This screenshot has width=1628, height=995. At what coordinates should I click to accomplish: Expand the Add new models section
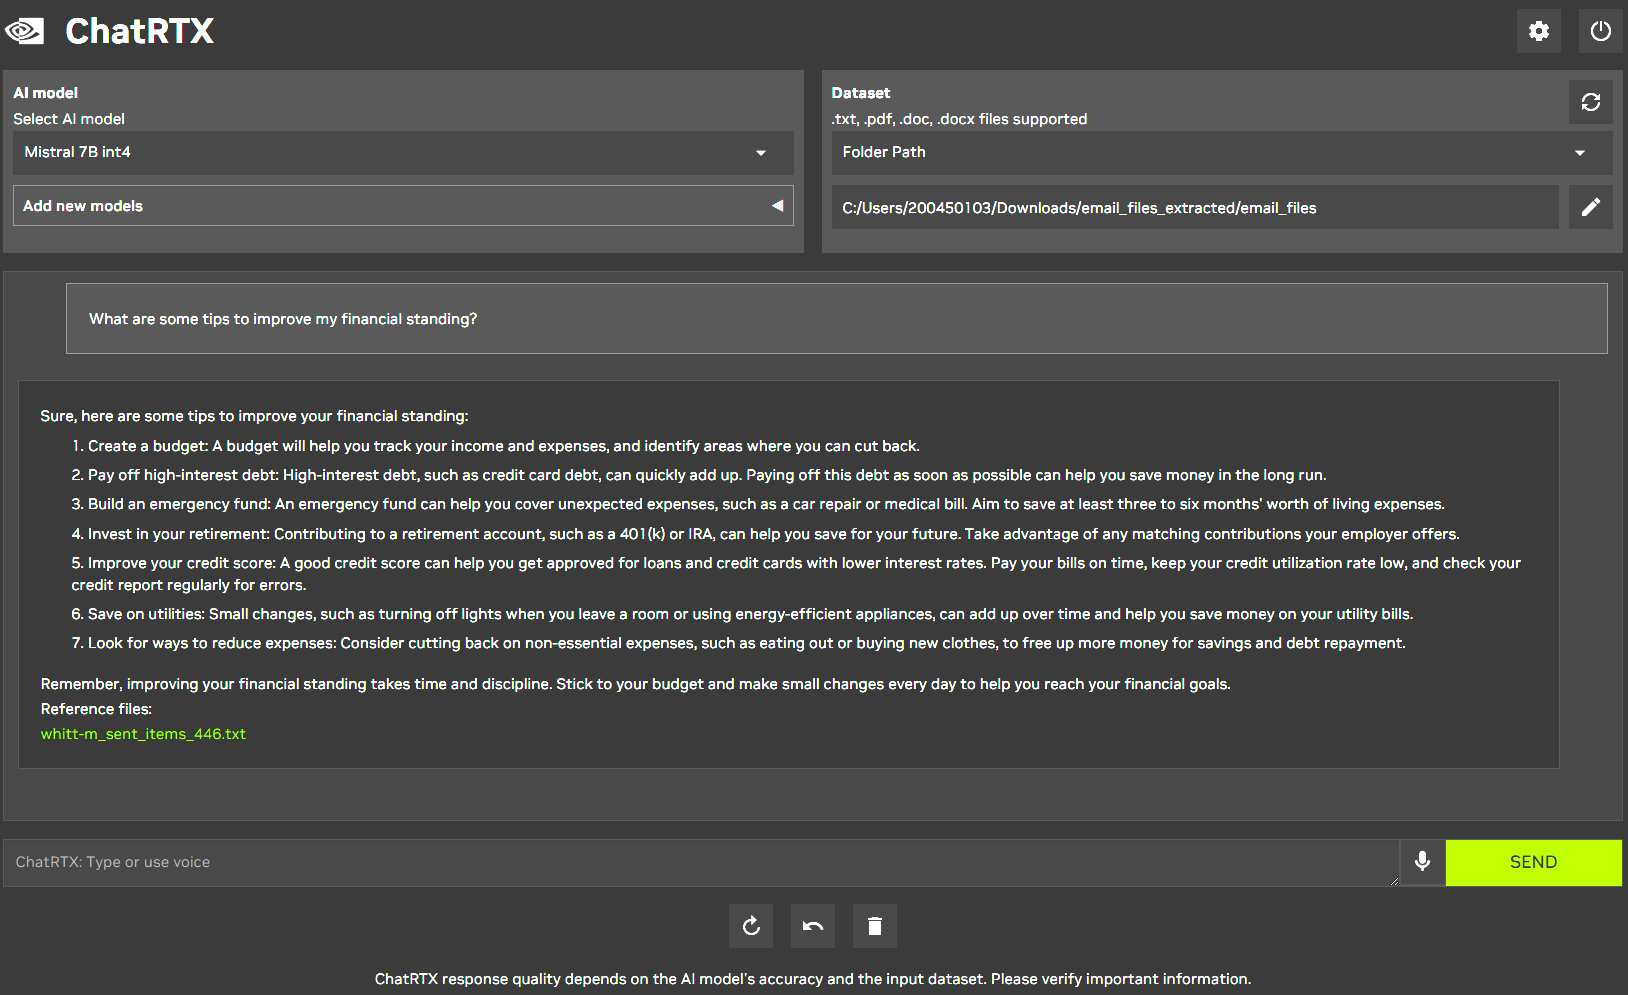click(x=403, y=206)
